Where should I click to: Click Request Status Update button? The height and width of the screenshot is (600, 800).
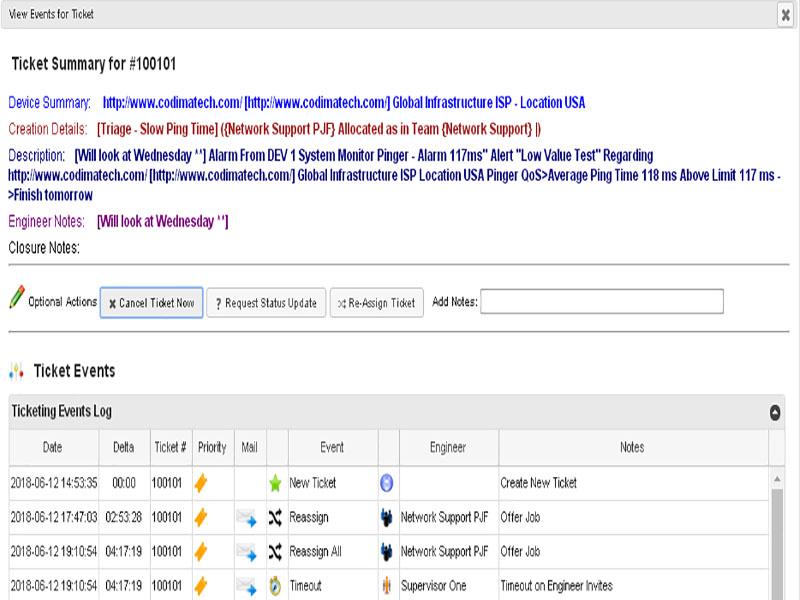[266, 303]
